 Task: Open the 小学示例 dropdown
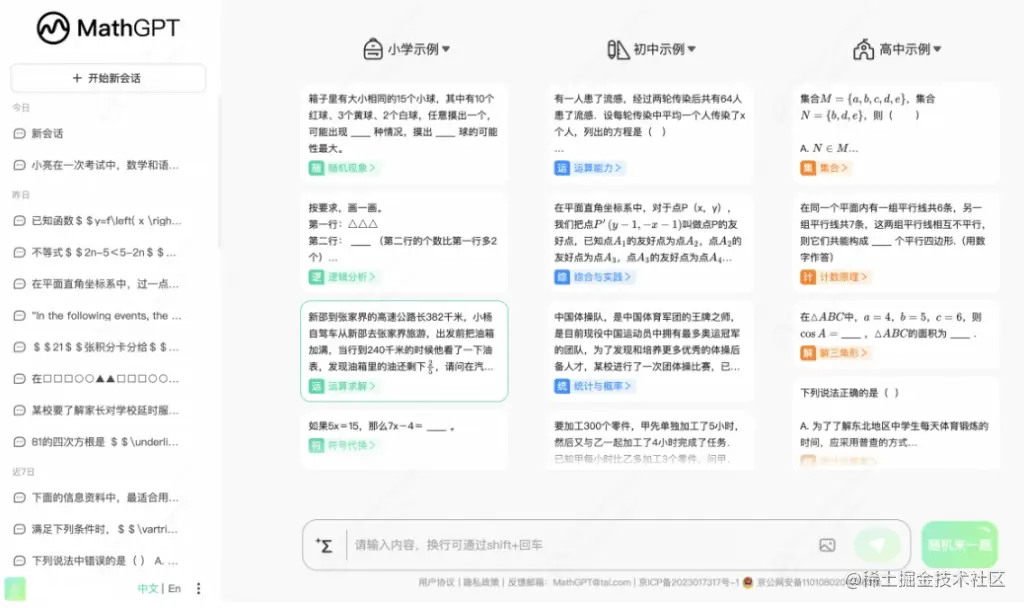click(x=408, y=47)
